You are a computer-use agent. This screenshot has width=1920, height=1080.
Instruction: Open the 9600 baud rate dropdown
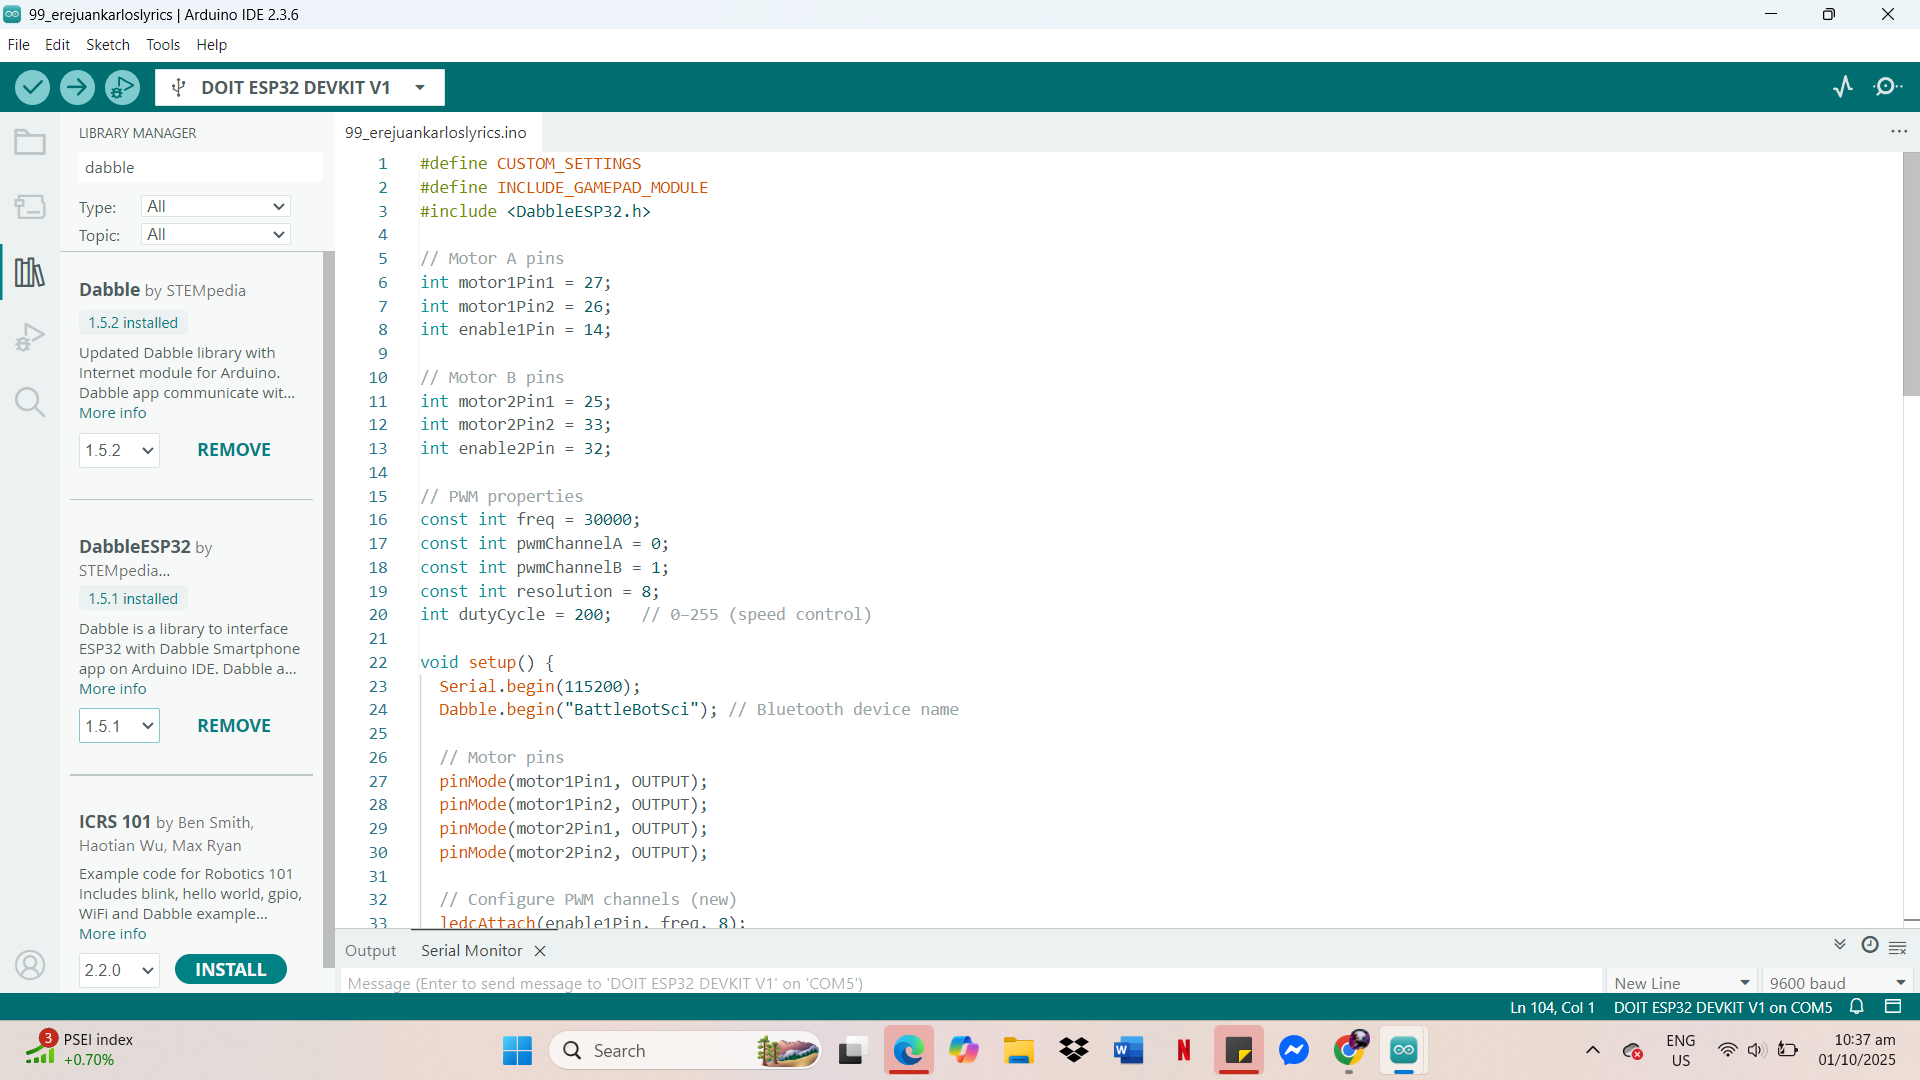(x=1837, y=983)
